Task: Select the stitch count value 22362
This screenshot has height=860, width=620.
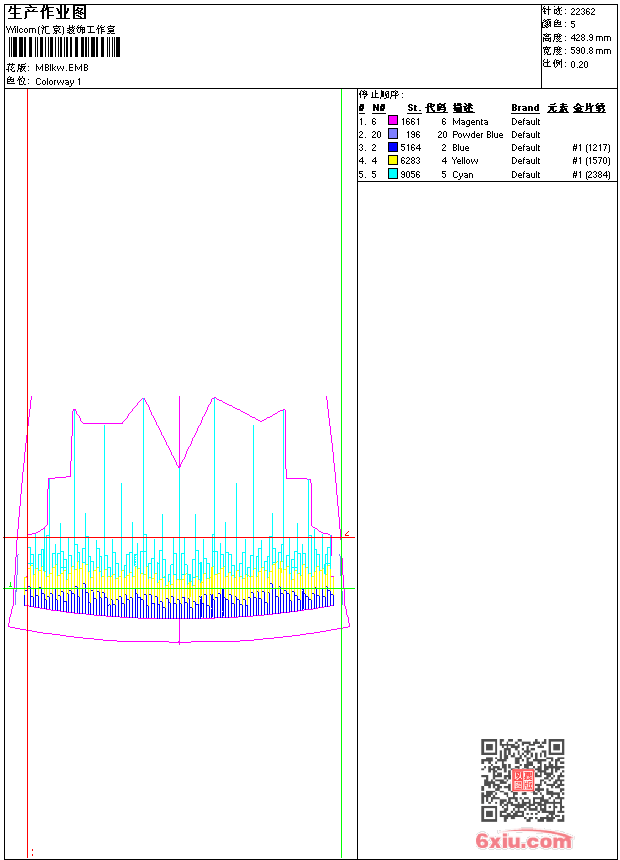Action: click(583, 11)
